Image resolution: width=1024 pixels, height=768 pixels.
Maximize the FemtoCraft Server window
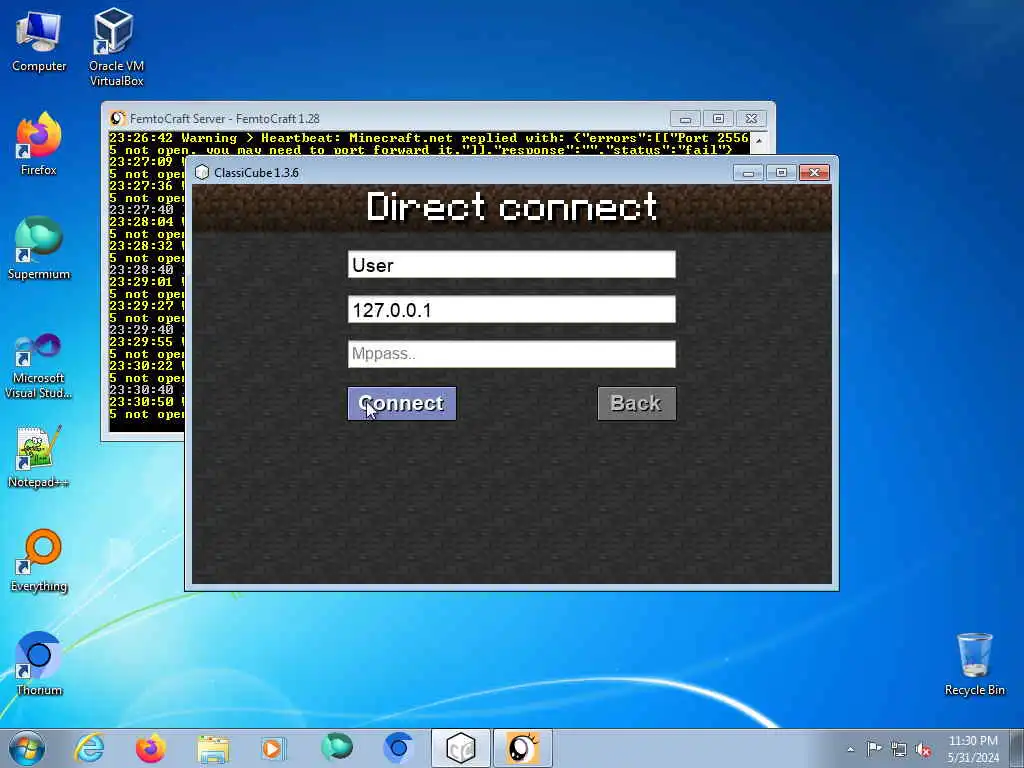tap(718, 119)
